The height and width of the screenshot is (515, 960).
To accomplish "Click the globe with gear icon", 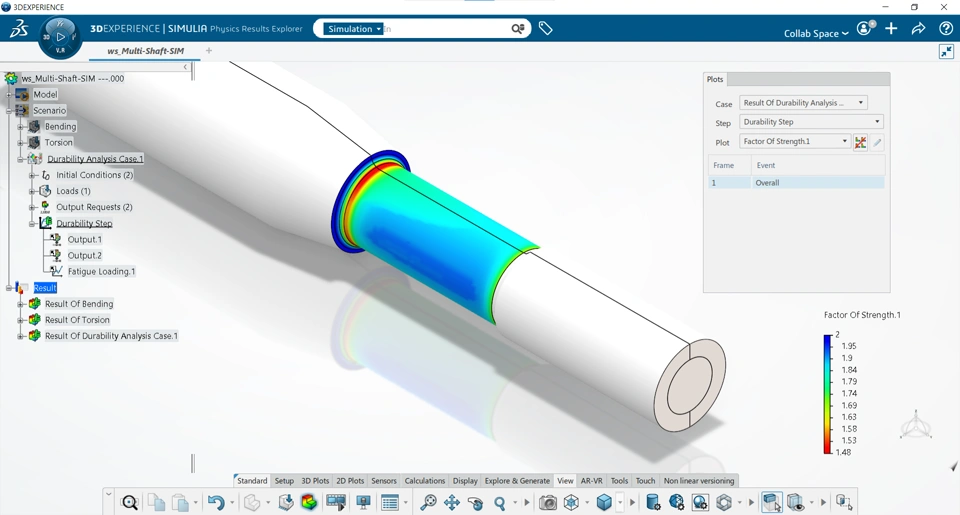I will click(x=677, y=503).
